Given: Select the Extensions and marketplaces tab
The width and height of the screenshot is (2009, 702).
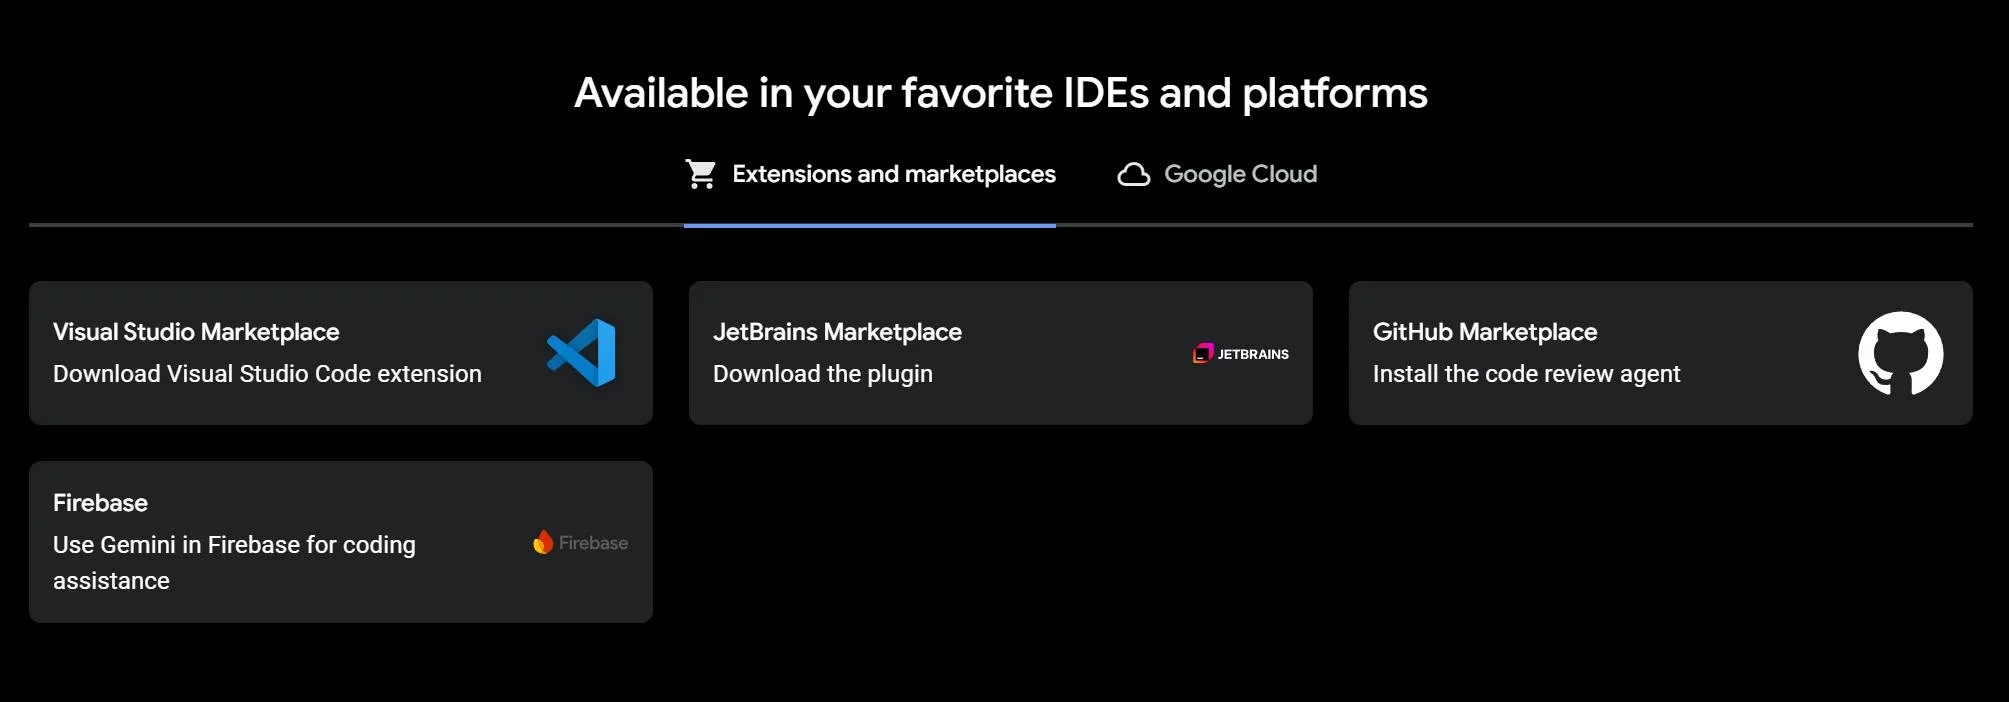Looking at the screenshot, I should pyautogui.click(x=870, y=174).
